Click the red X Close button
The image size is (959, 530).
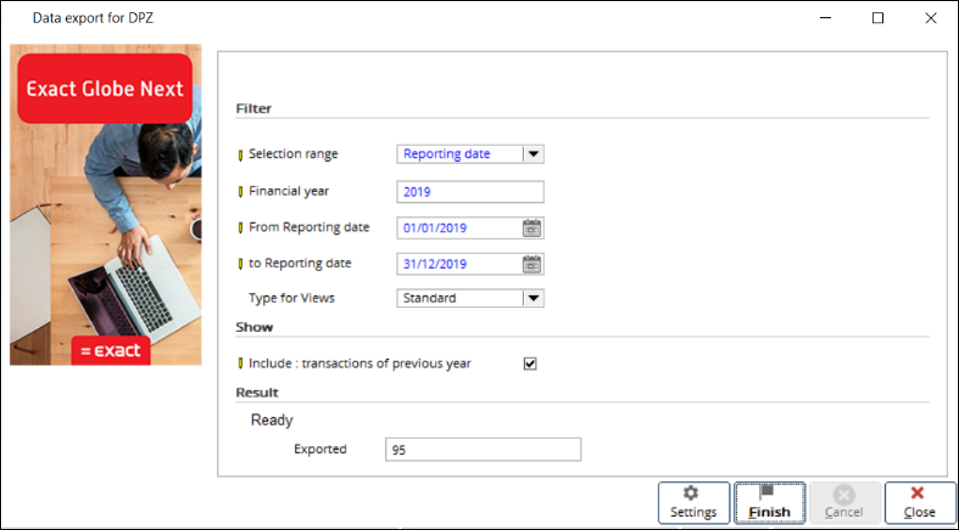[x=919, y=502]
